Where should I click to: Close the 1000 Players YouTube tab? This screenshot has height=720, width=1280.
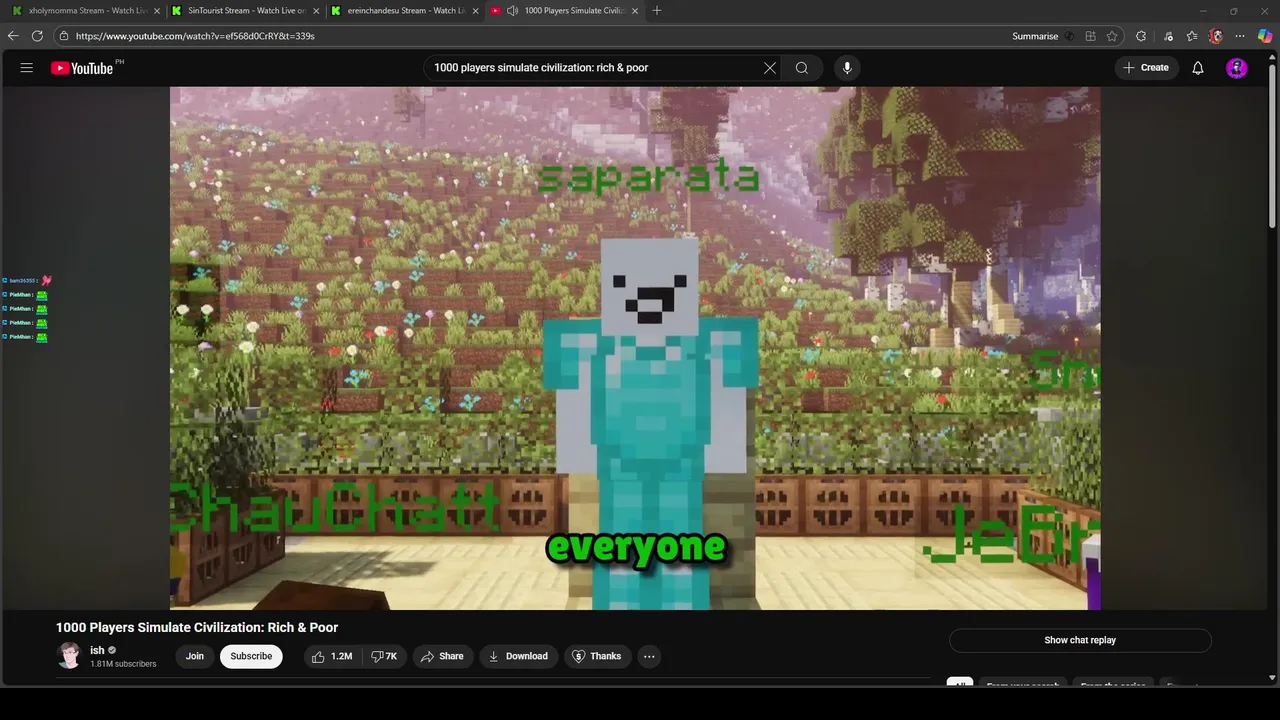pos(634,11)
